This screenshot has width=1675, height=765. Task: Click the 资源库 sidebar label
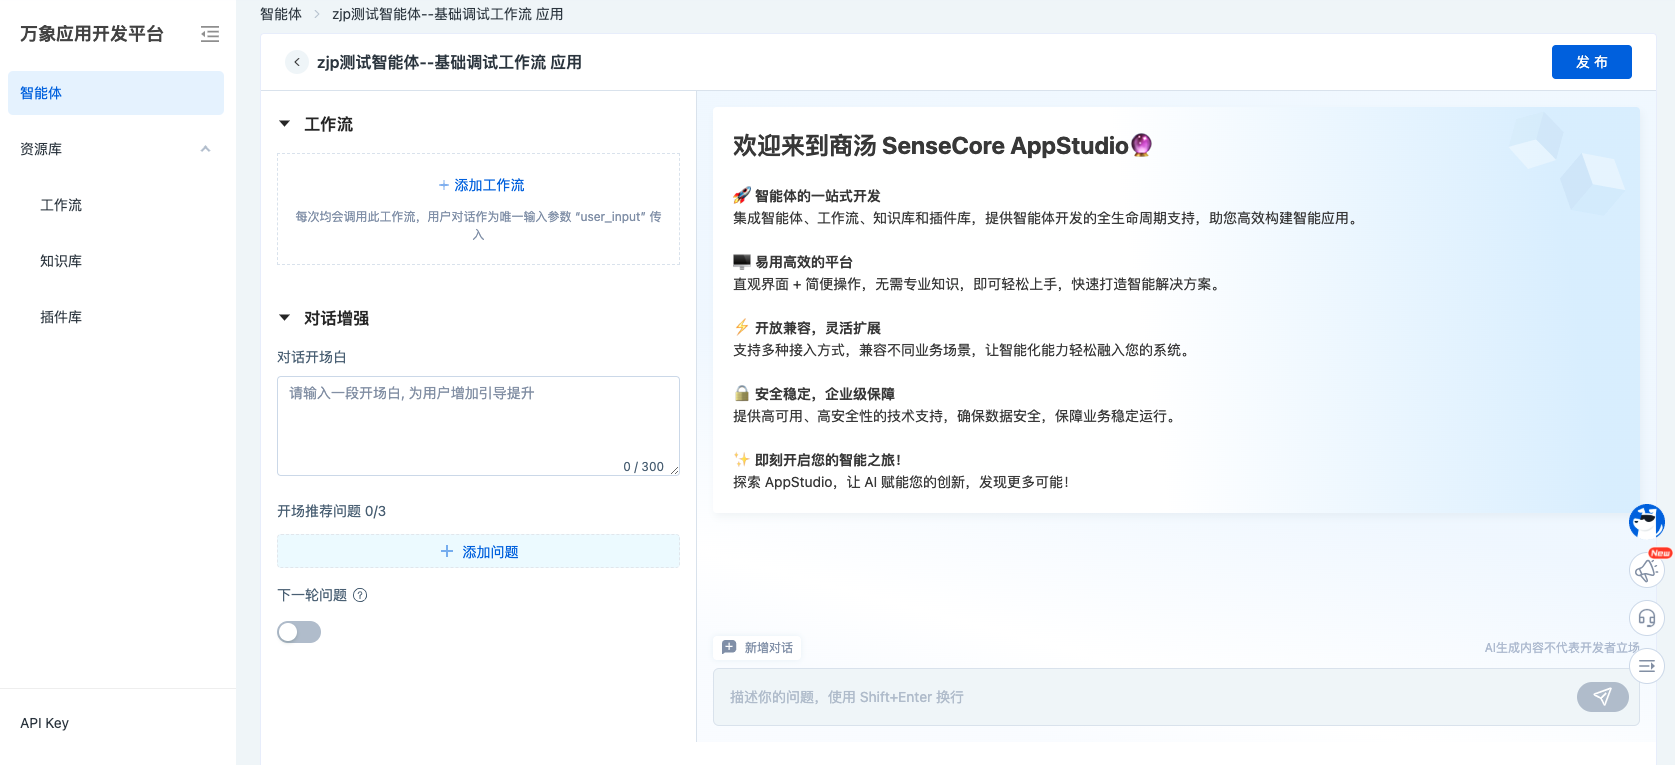pyautogui.click(x=41, y=149)
